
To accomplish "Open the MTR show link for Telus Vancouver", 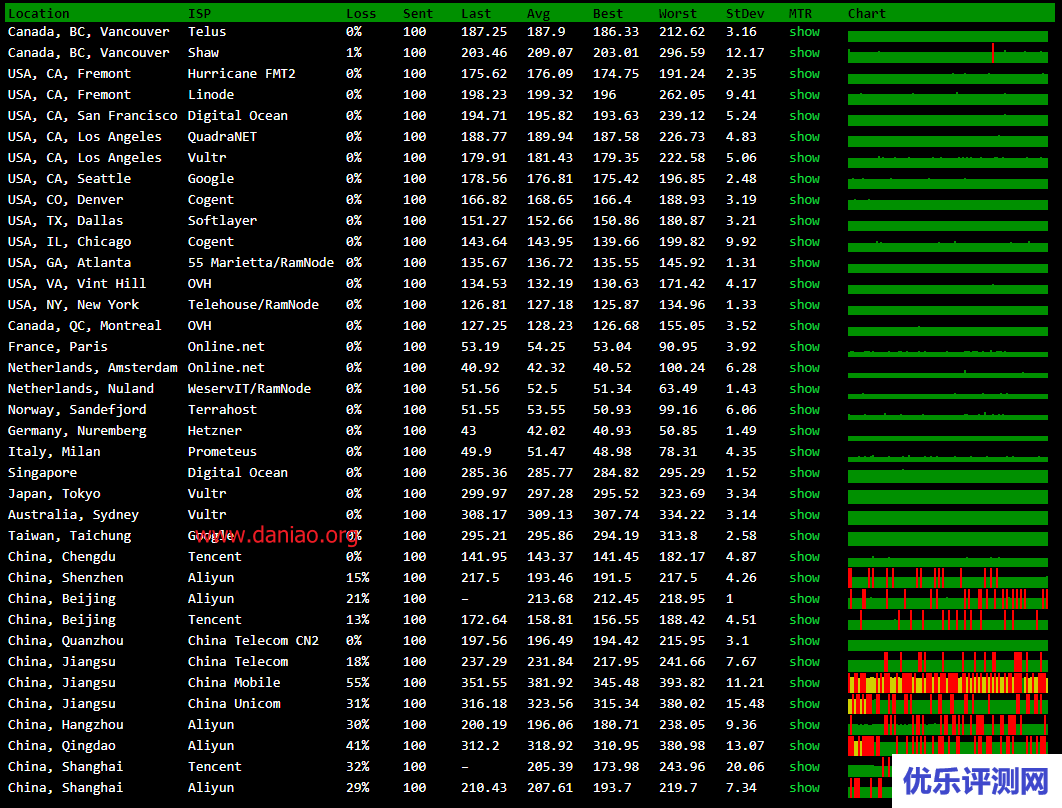I will click(x=804, y=32).
